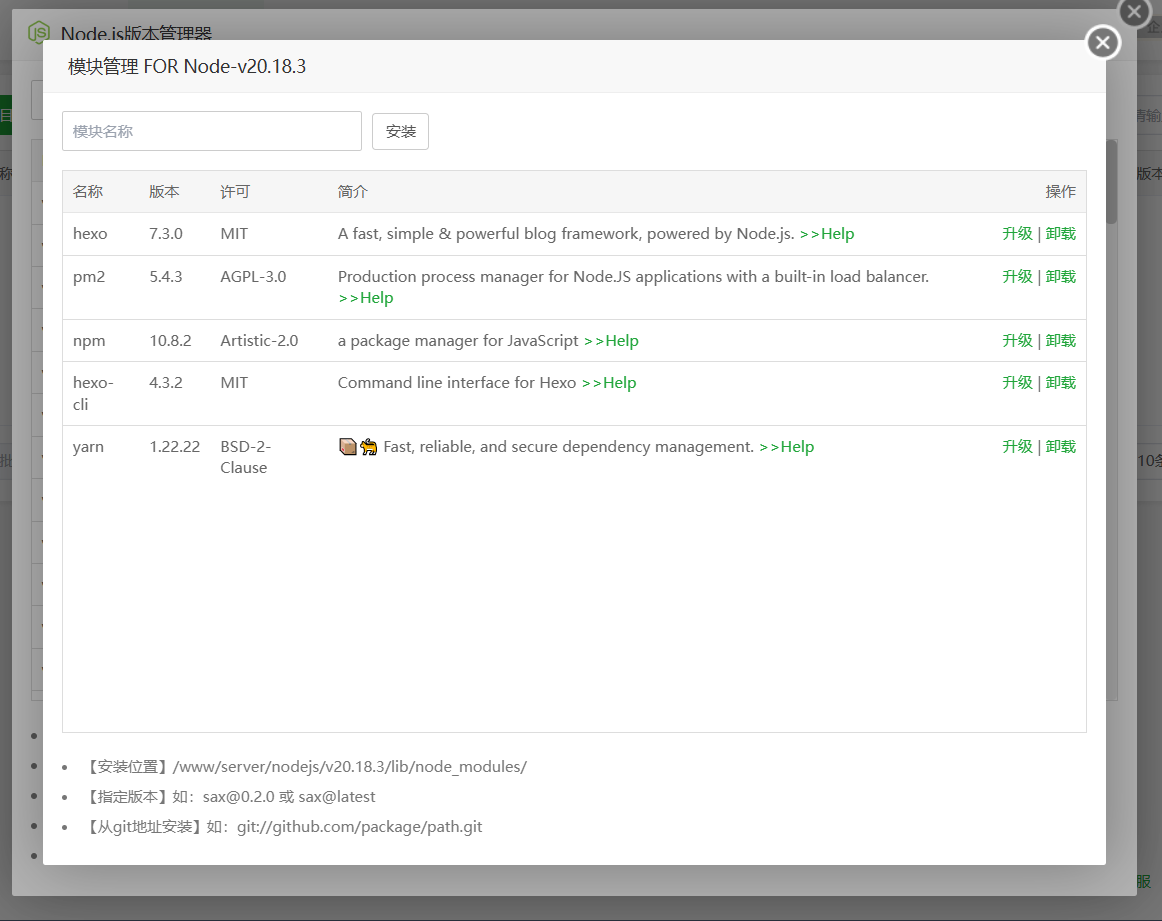Click the git://github.com install example text
The height and width of the screenshot is (921, 1162).
tap(359, 827)
